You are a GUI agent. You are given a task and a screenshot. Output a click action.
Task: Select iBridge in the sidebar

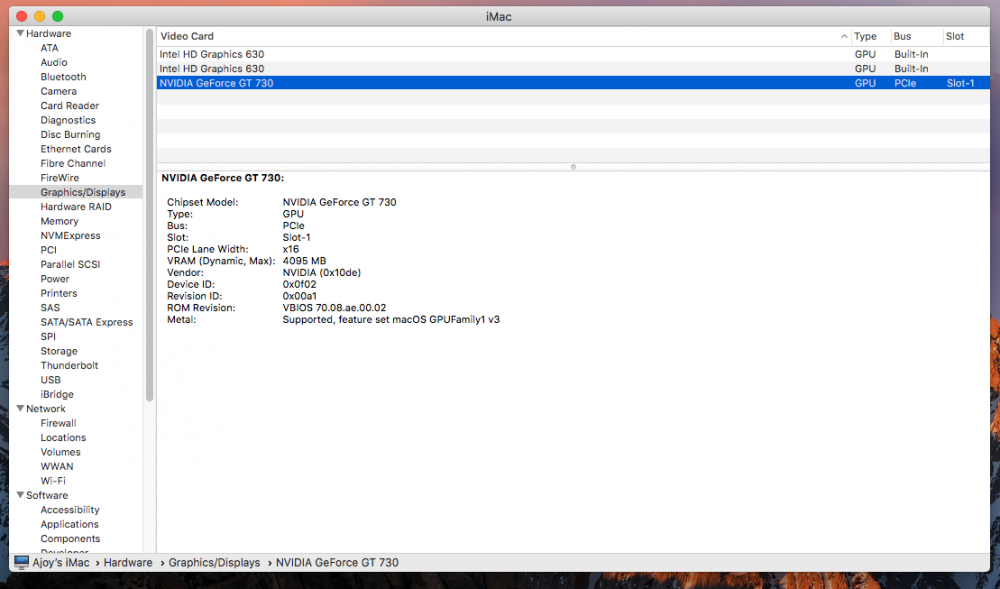57,395
